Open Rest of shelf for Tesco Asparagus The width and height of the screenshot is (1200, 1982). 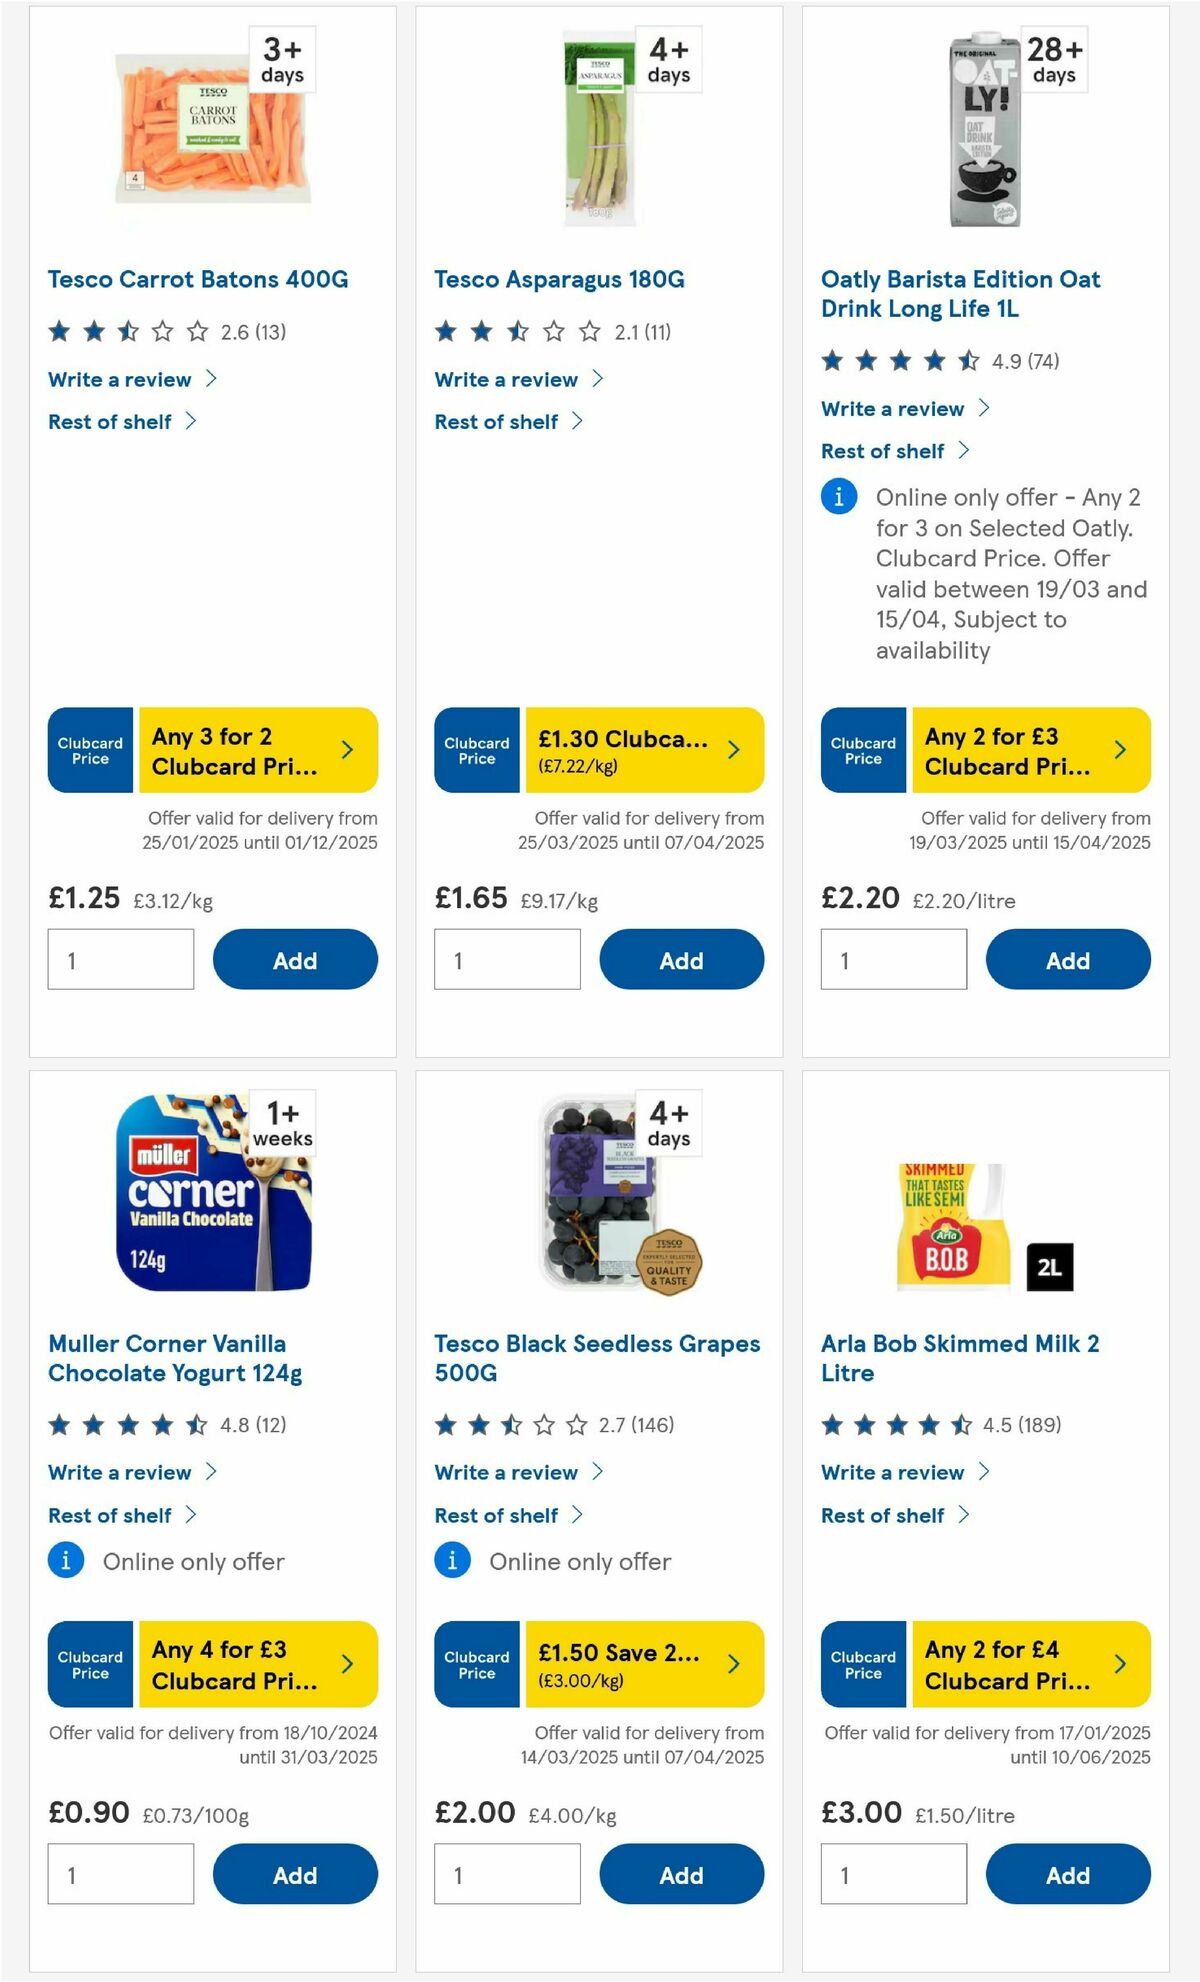pyautogui.click(x=496, y=421)
